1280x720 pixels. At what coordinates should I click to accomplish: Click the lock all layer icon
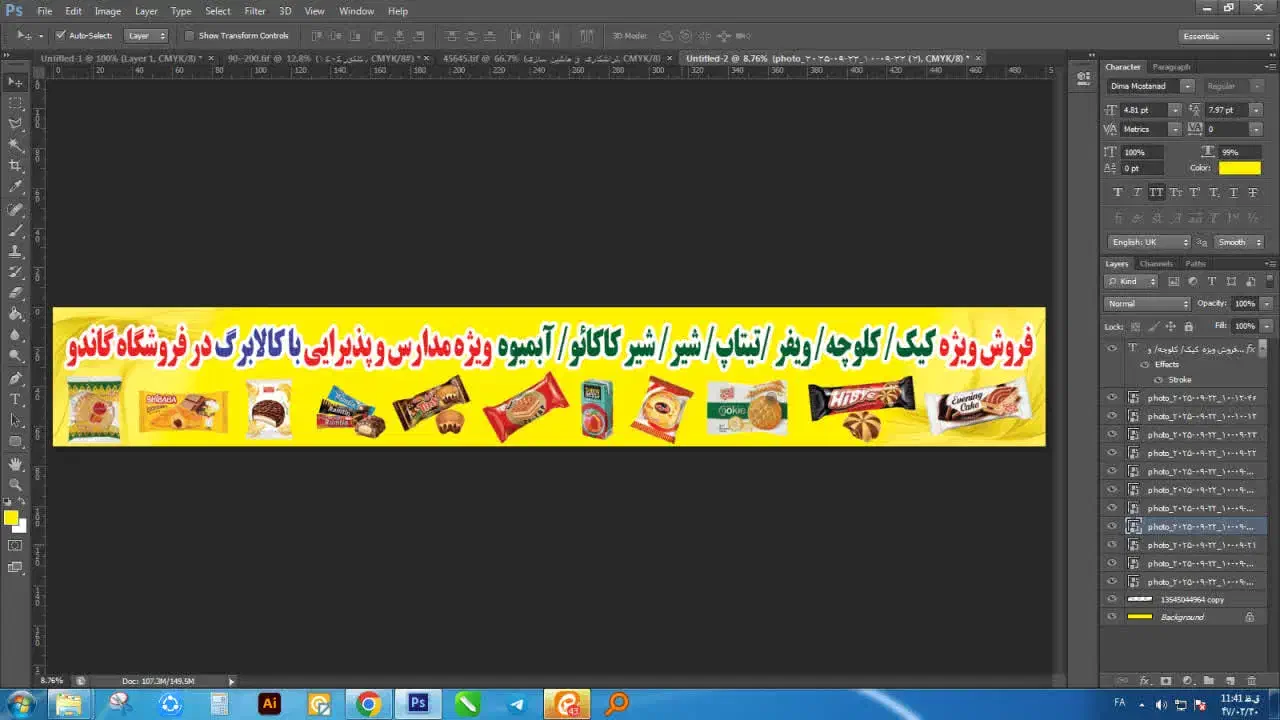[x=1188, y=327]
